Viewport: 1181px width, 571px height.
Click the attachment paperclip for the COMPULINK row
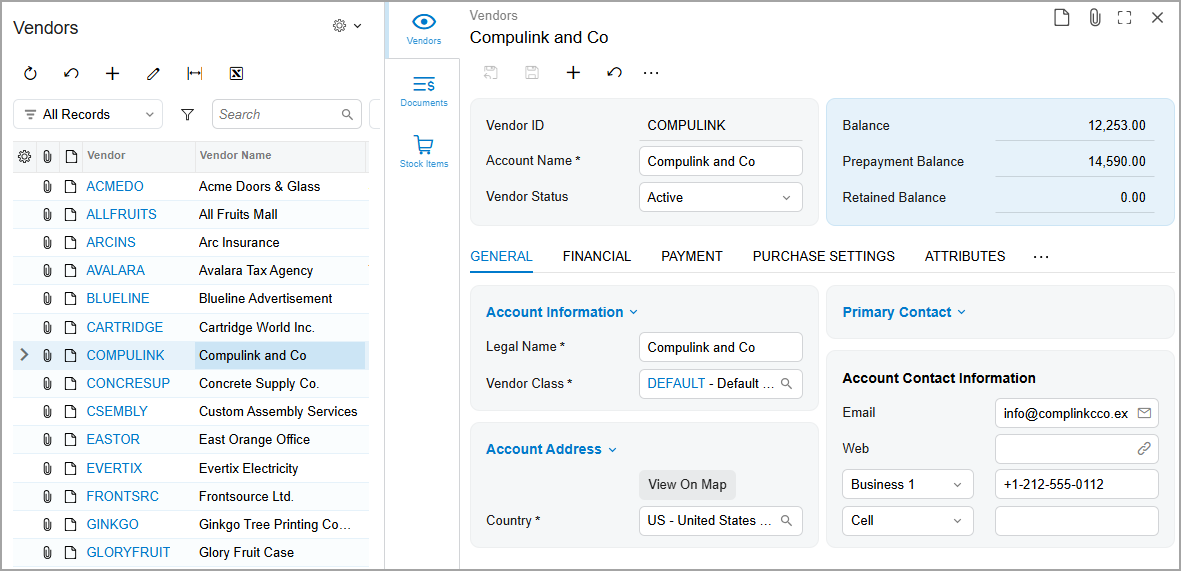pyautogui.click(x=47, y=356)
